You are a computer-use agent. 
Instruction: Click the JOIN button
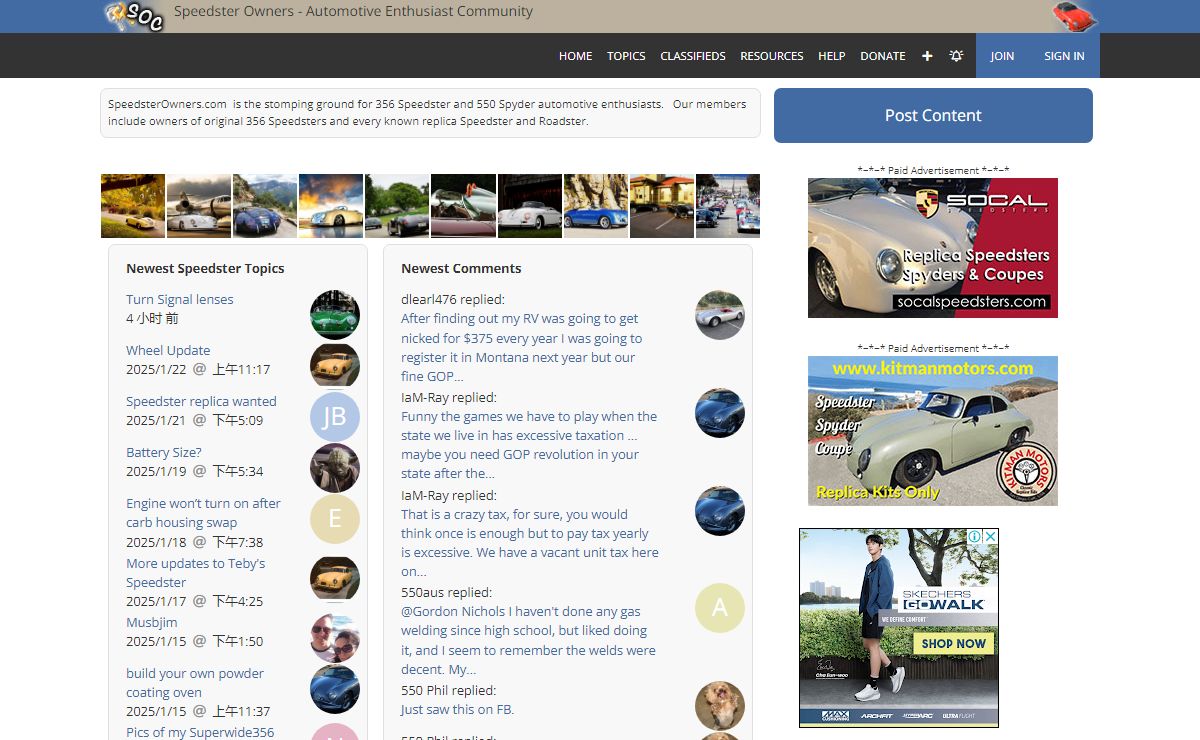tap(1002, 56)
